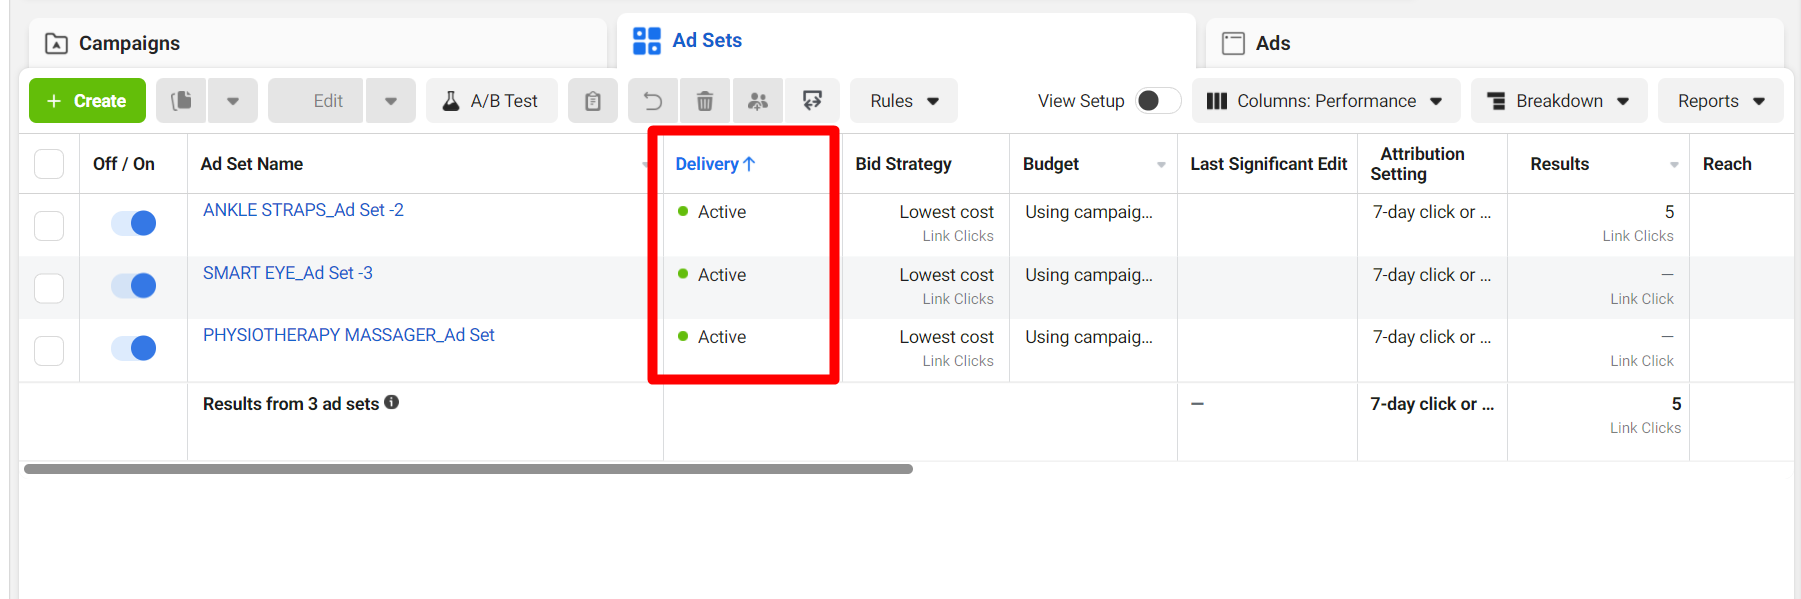The image size is (1801, 599).
Task: Start an A/B Test
Action: [x=491, y=101]
